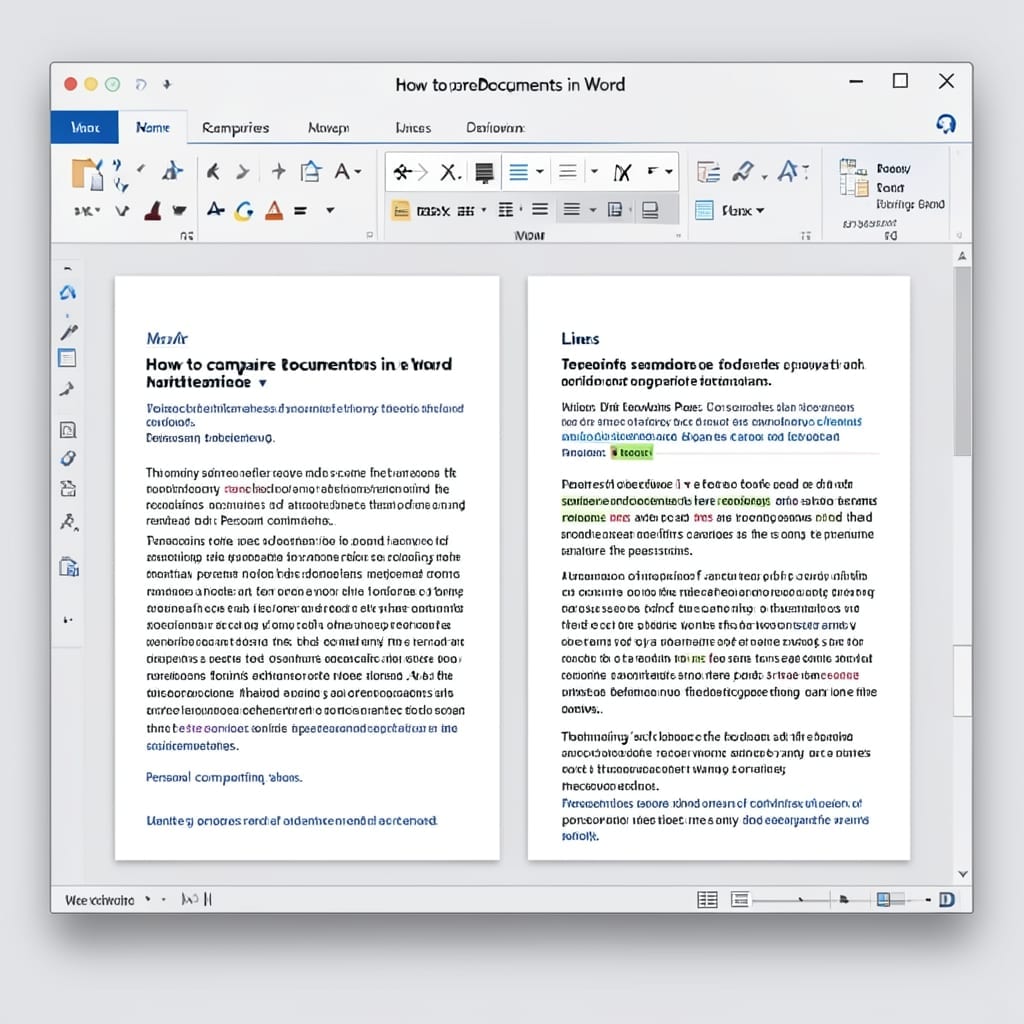Click the pushpin icon in left sidebar
This screenshot has width=1024, height=1024.
pyautogui.click(x=67, y=389)
